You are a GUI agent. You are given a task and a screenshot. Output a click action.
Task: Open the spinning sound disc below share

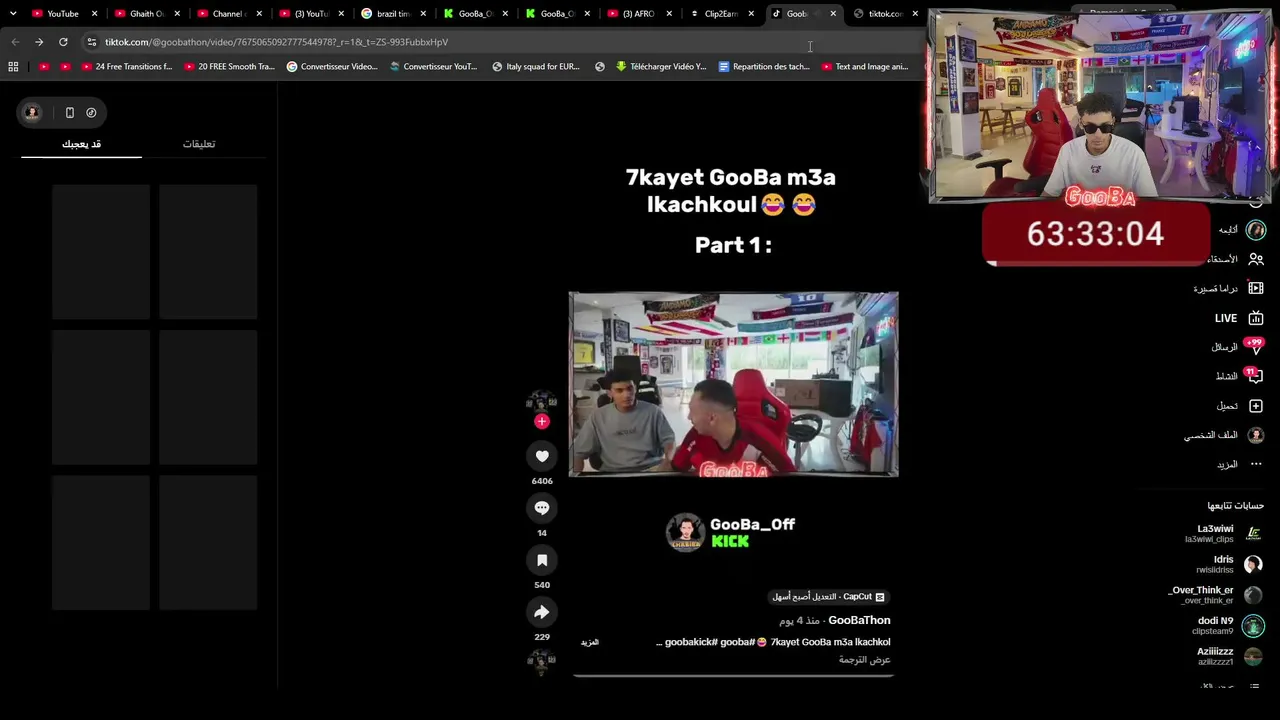click(542, 661)
